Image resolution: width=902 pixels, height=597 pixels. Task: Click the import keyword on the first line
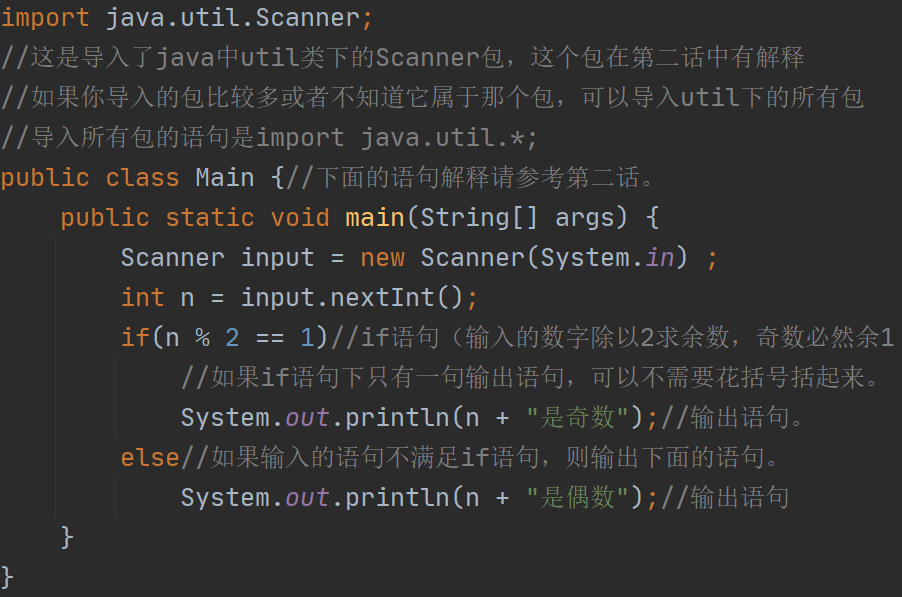[x=45, y=18]
